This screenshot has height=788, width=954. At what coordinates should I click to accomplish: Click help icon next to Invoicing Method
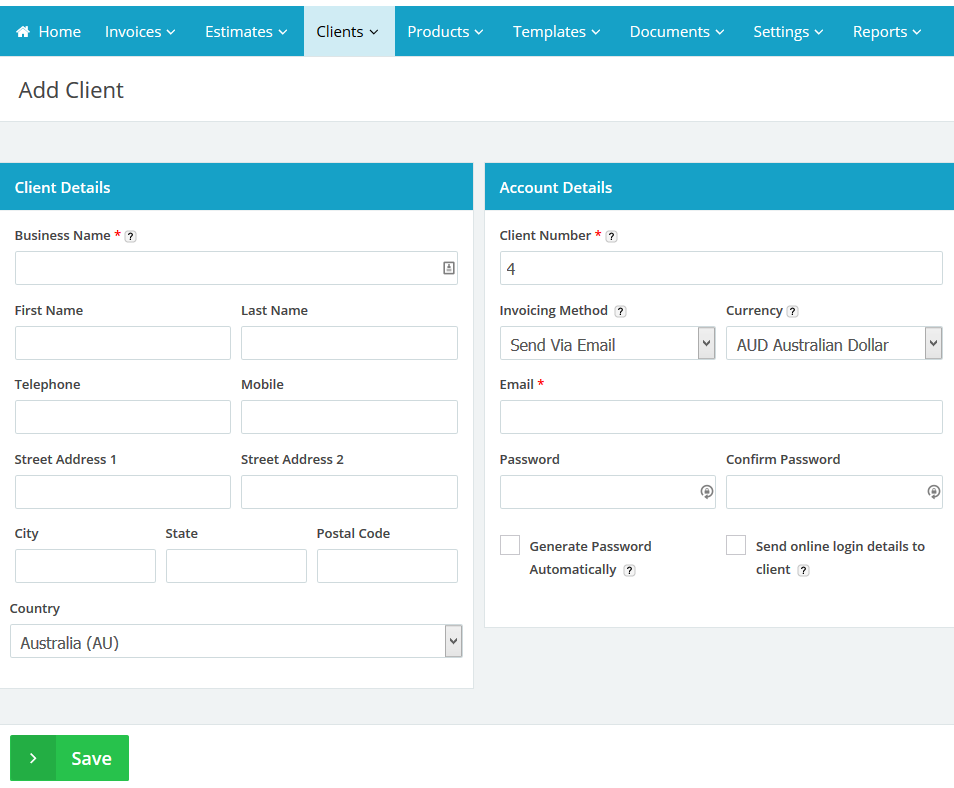pos(620,312)
